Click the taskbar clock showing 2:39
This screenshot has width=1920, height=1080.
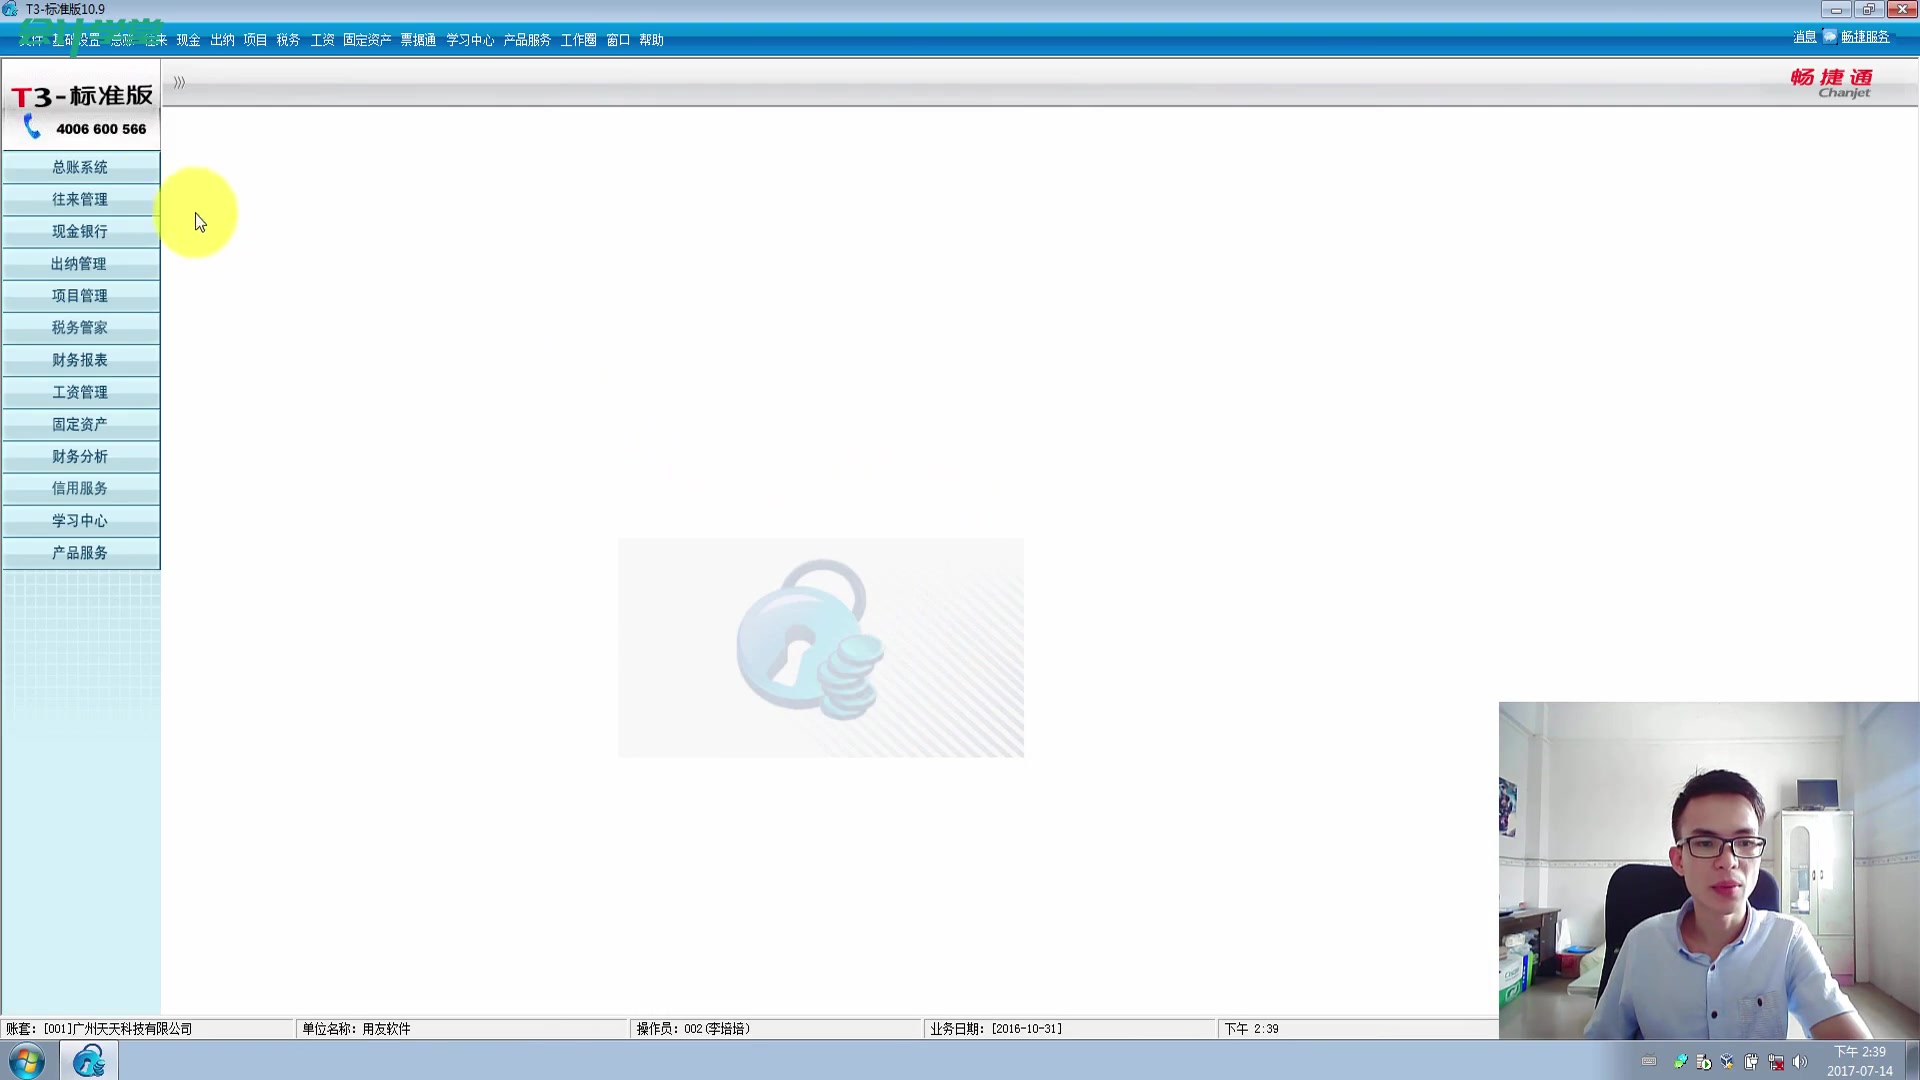1859,1060
